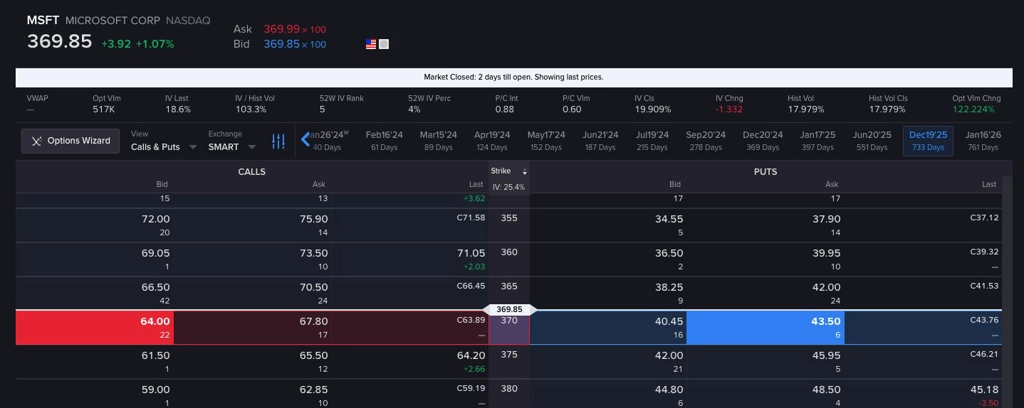Click the Market Closed notice banner

(x=513, y=77)
